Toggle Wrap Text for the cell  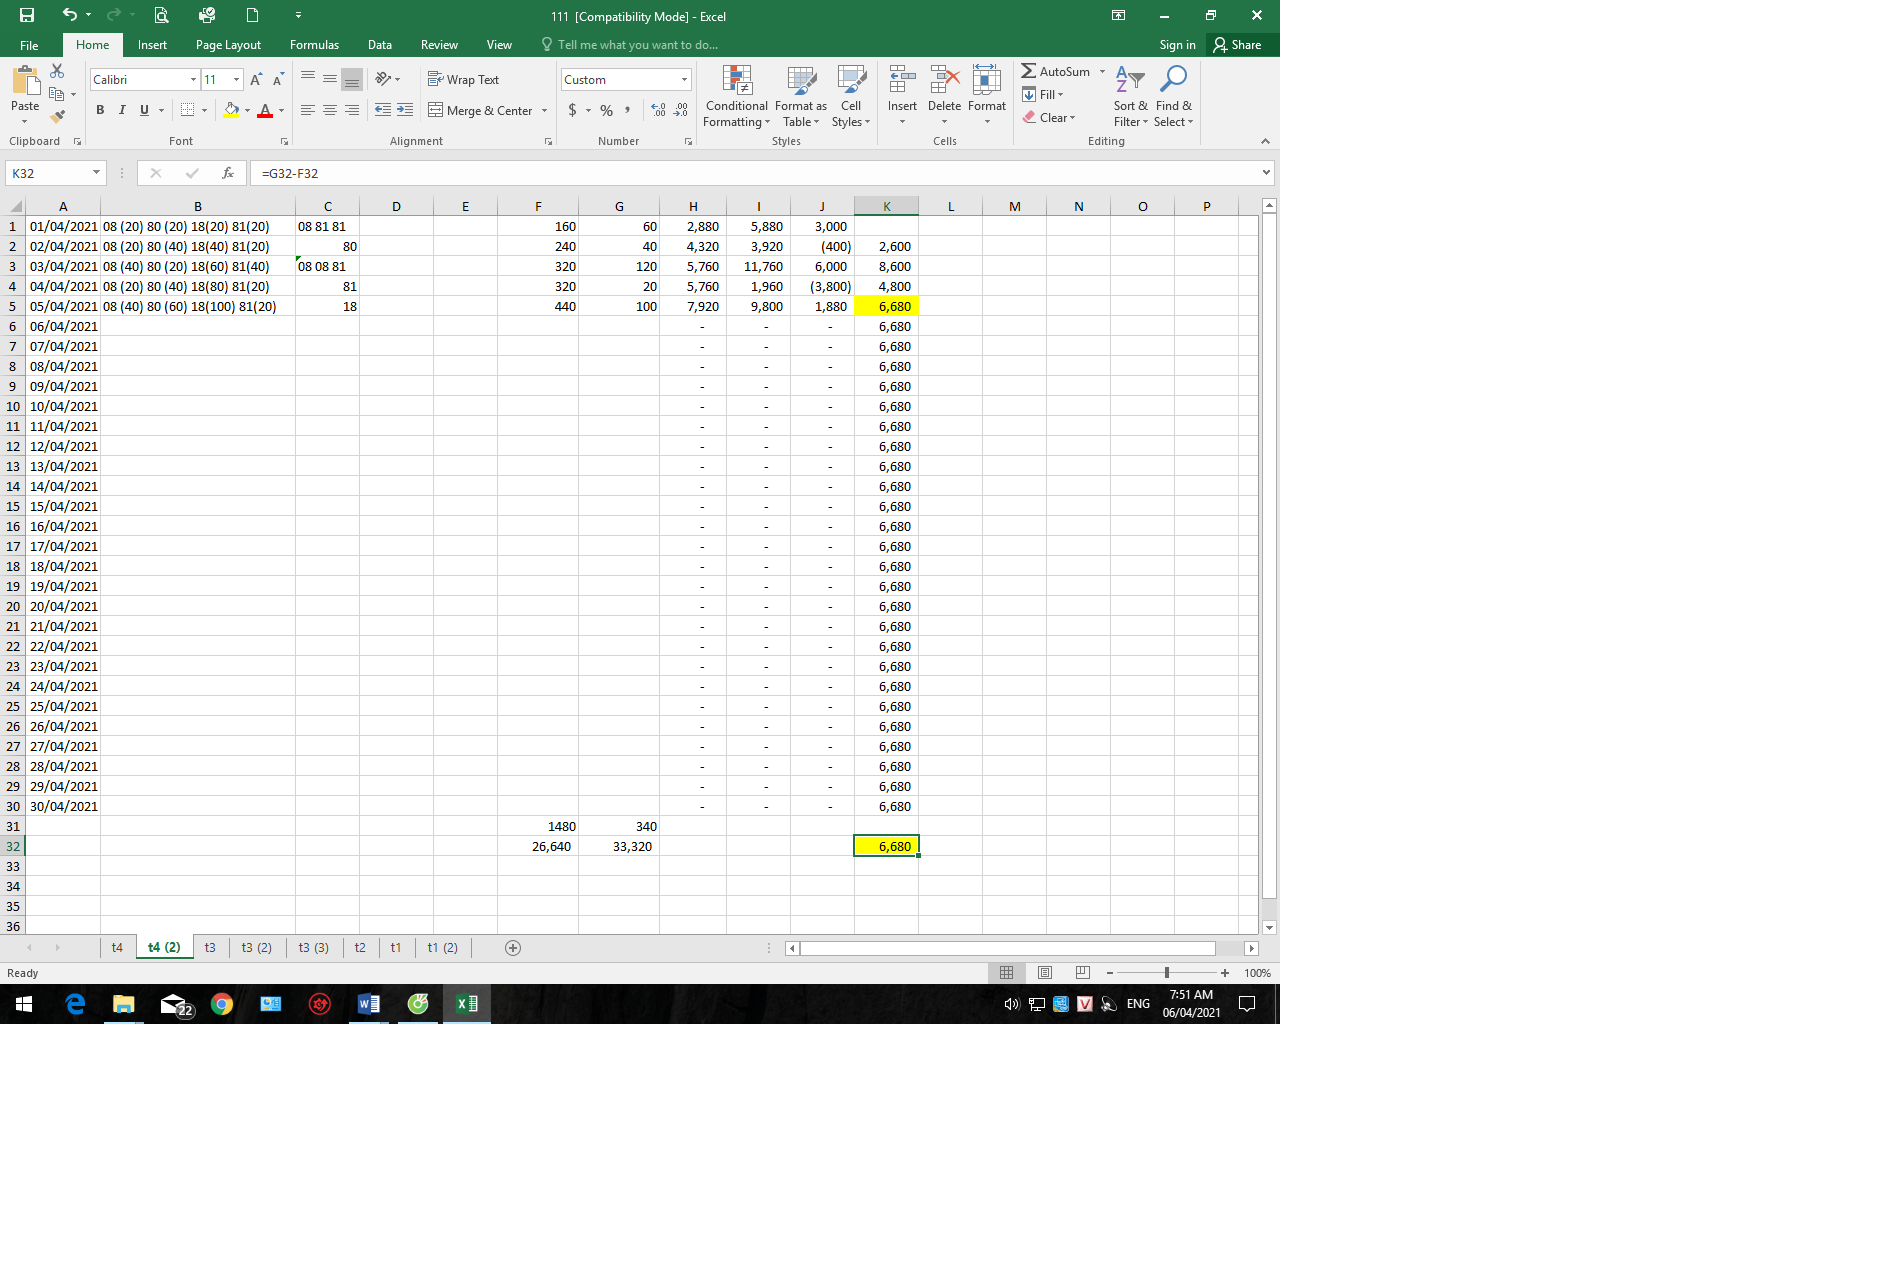pyautogui.click(x=463, y=79)
